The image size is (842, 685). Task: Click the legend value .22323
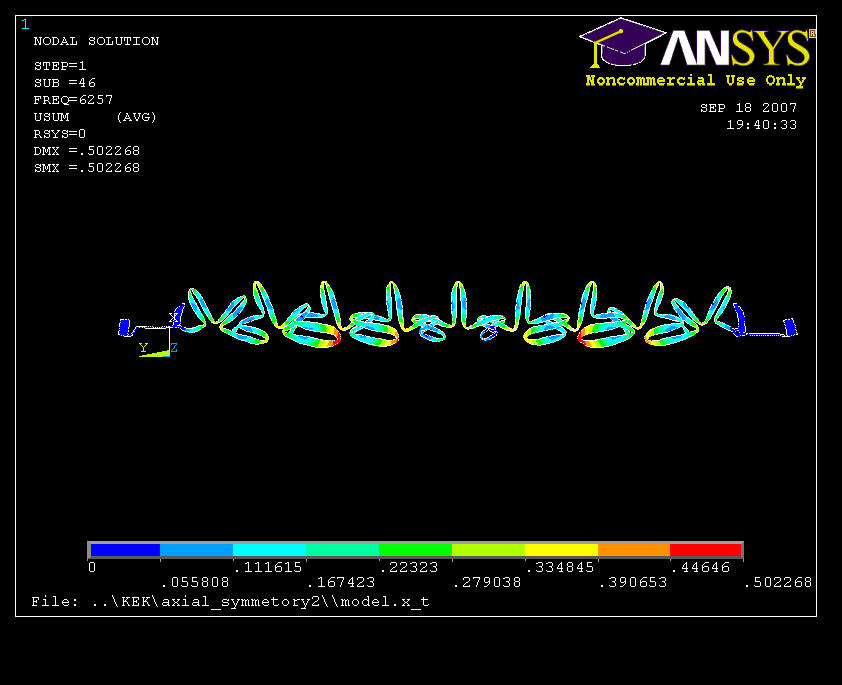(409, 567)
